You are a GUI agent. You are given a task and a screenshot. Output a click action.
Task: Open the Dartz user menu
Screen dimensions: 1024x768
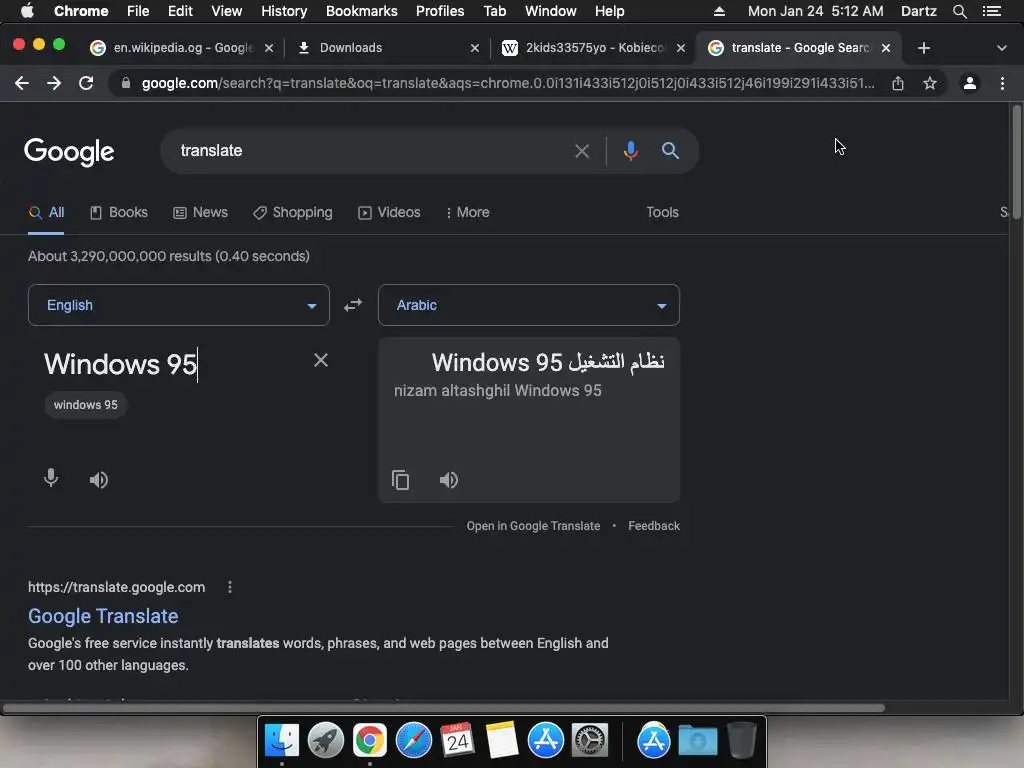[919, 11]
